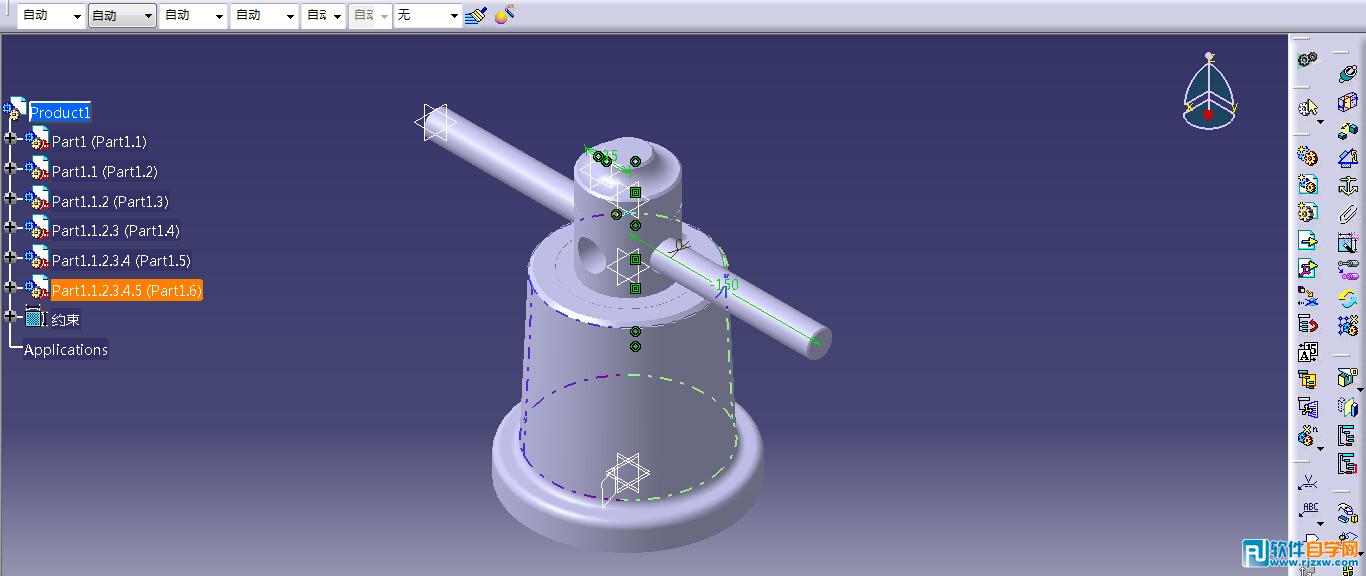Select highlighted Part1.1.2.3.4.5 (Part1.6) label
This screenshot has width=1366, height=576.
coord(127,290)
